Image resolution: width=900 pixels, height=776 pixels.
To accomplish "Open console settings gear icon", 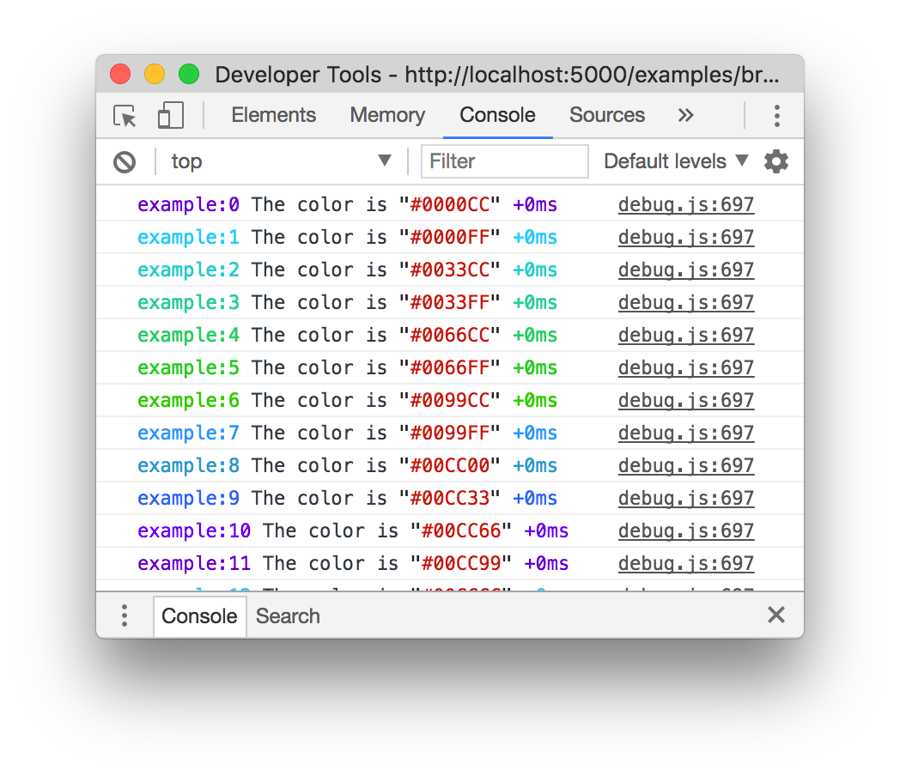I will [x=776, y=161].
